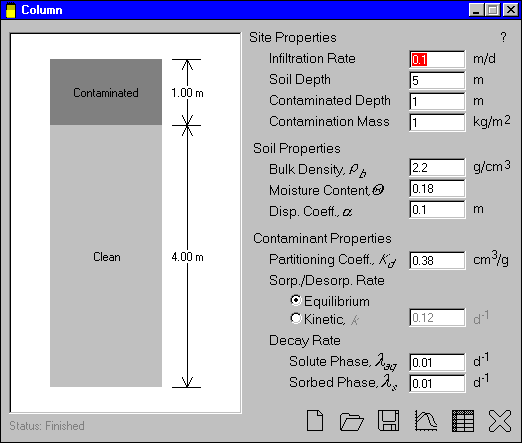
Task: Open the results table grid icon
Action: tap(463, 421)
